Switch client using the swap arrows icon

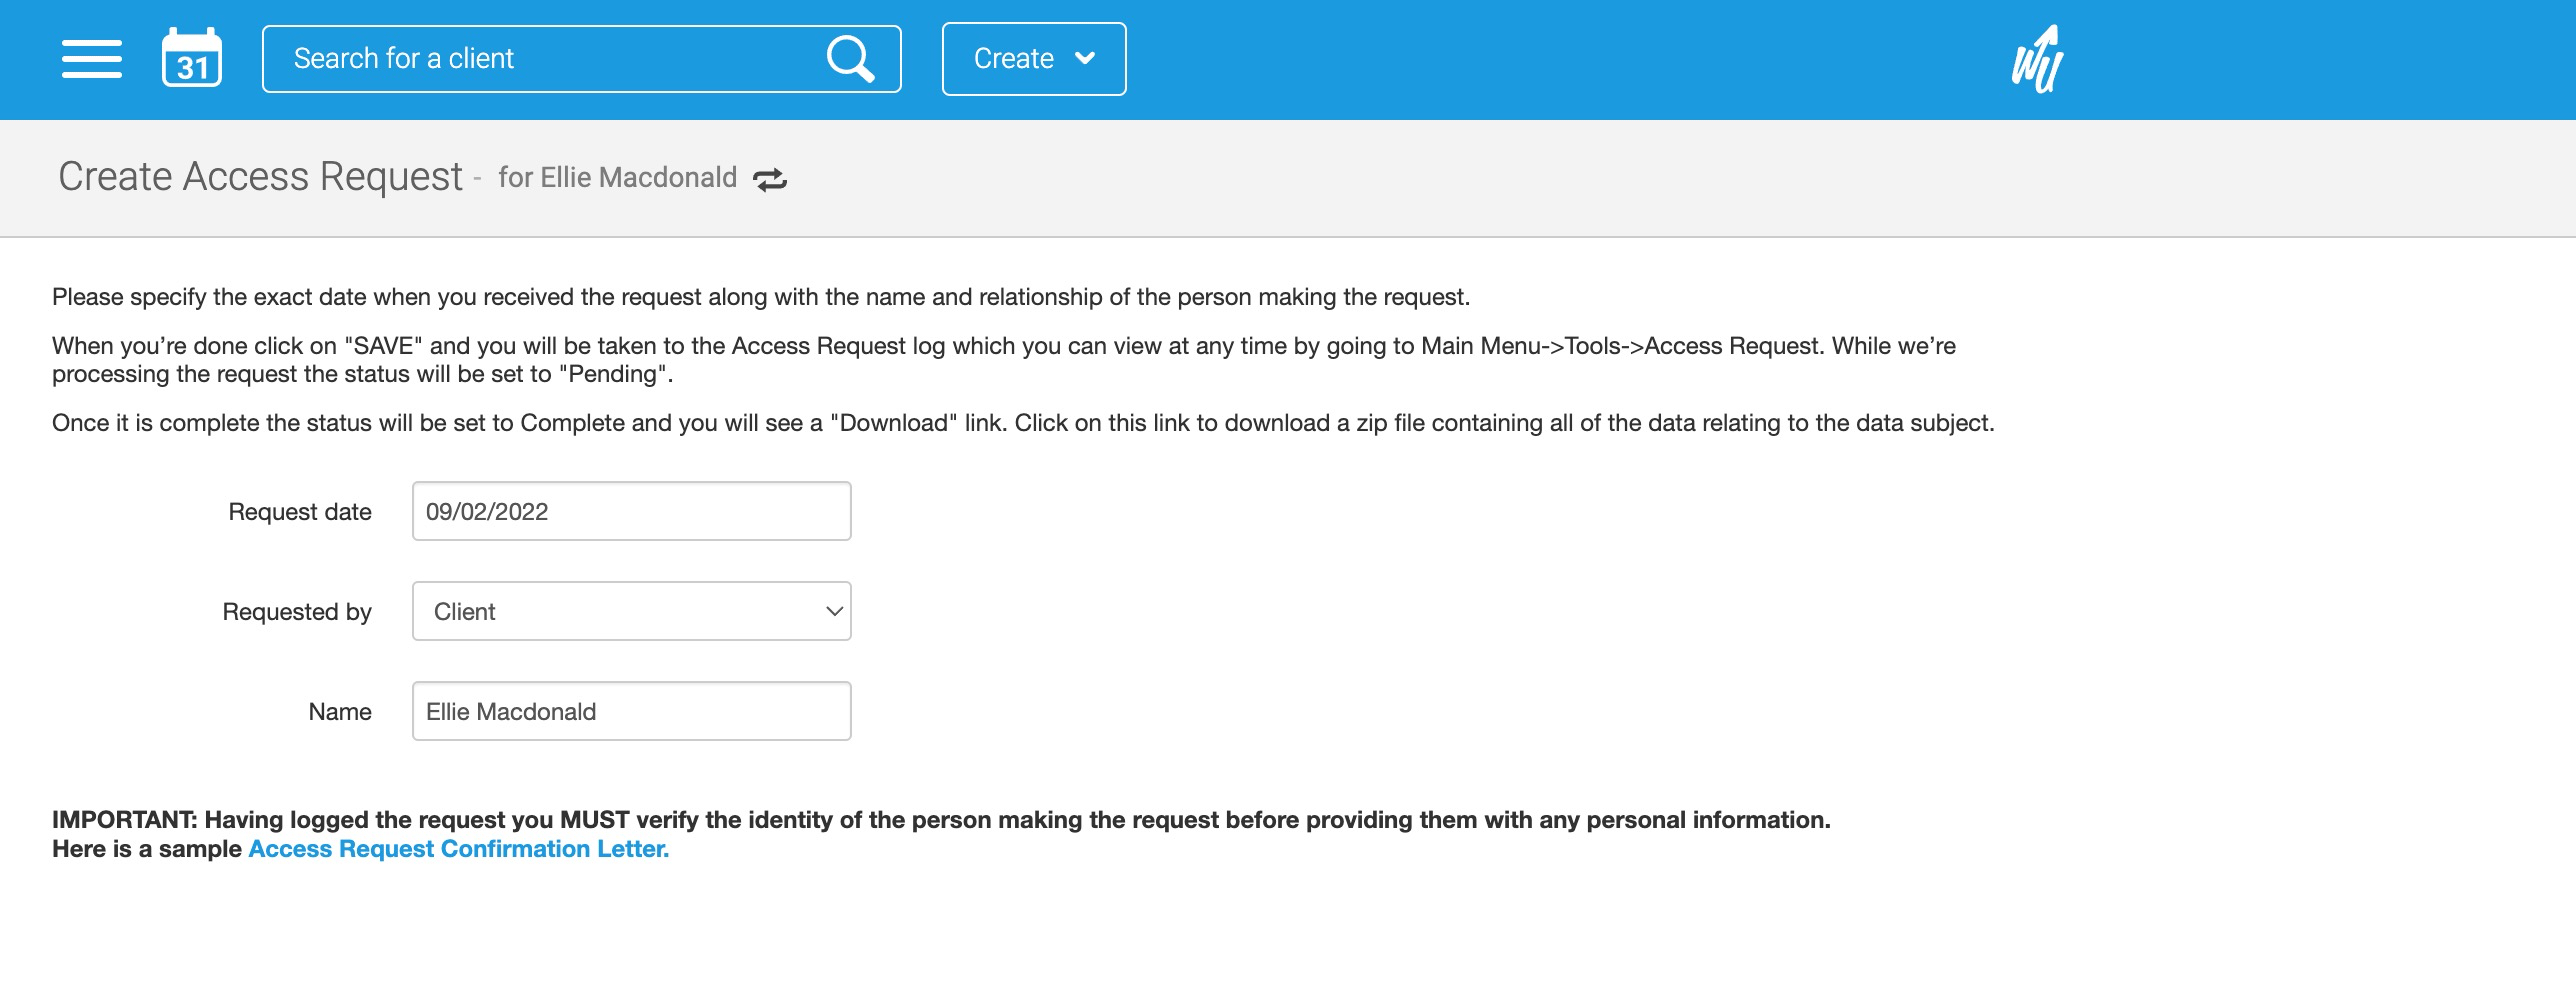[768, 178]
